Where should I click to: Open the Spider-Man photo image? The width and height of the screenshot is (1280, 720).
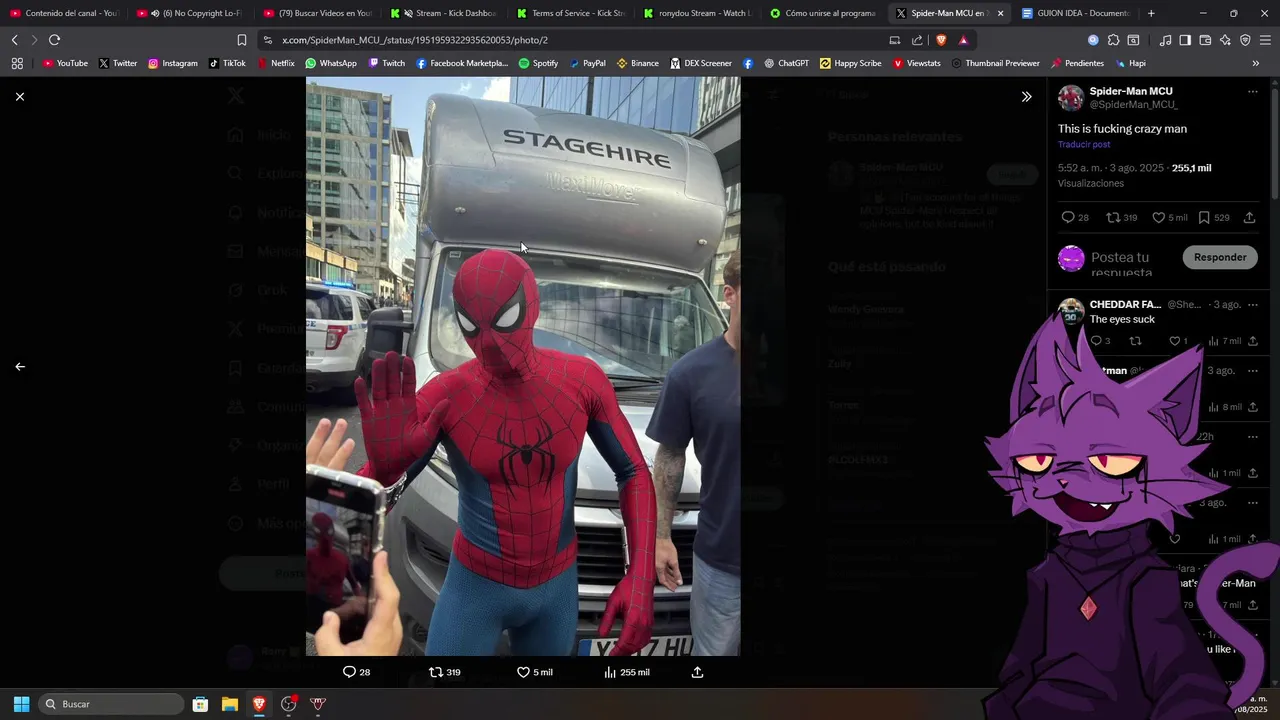coord(523,367)
